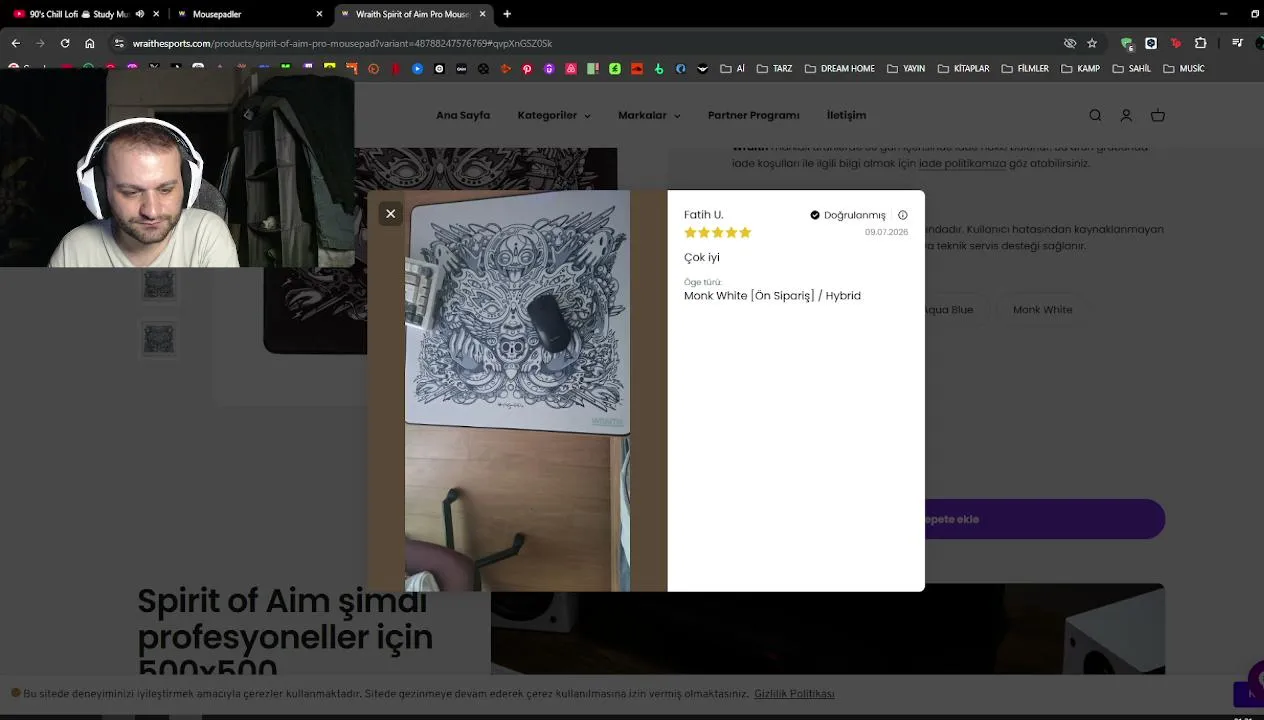Viewport: 1264px width, 720px height.
Task: Go to browser home page
Action: (90, 43)
